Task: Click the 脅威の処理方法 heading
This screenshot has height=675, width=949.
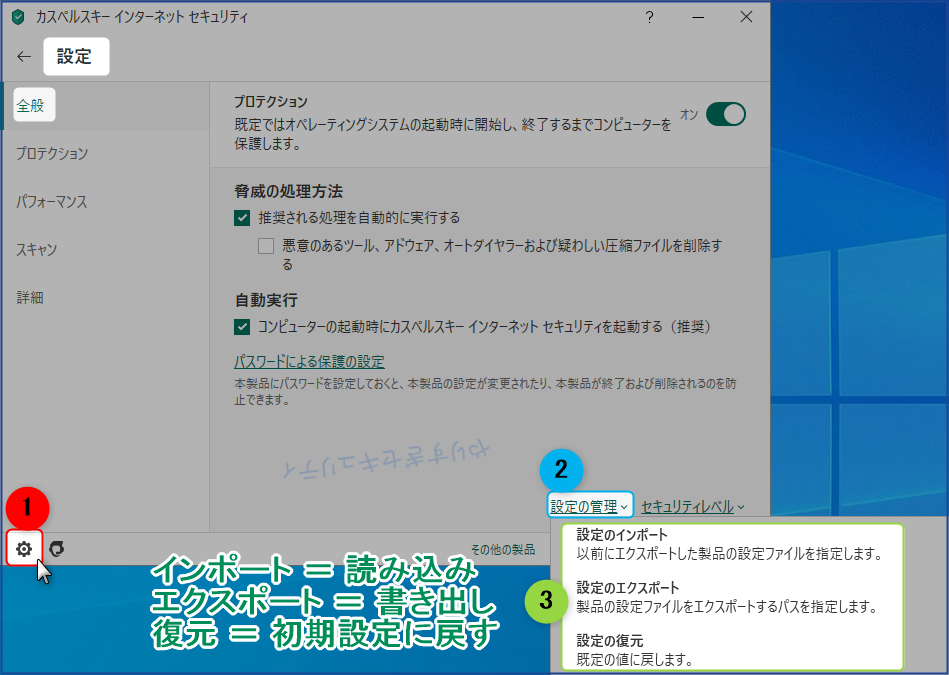Action: (x=289, y=191)
